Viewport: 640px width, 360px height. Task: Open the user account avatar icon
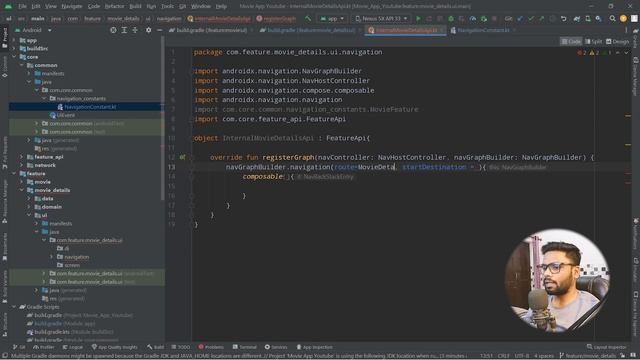(x=623, y=18)
